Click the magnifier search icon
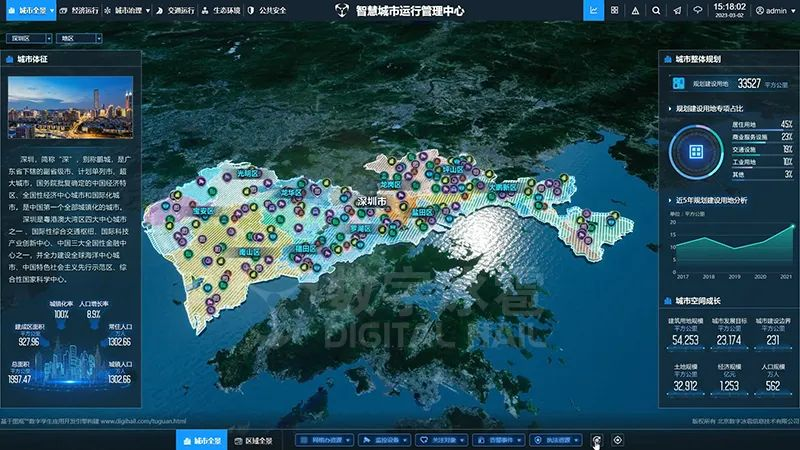 657,10
